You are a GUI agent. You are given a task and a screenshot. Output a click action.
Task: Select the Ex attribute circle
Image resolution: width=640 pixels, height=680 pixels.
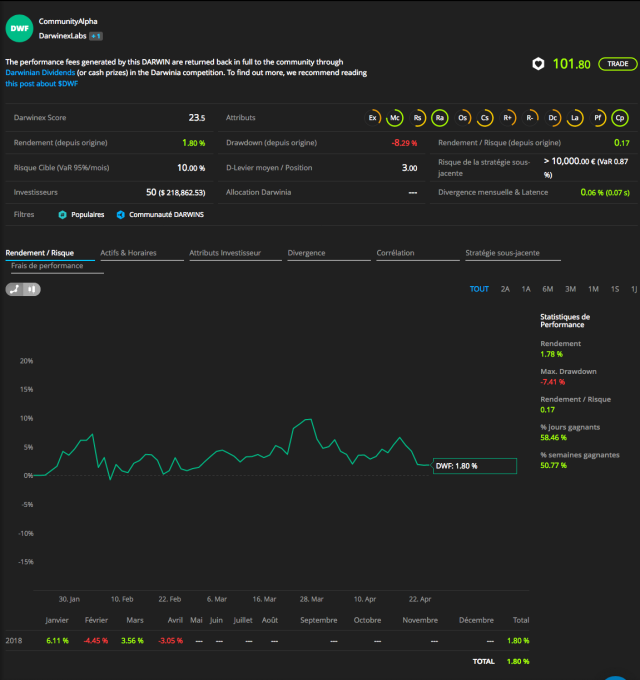(x=372, y=118)
